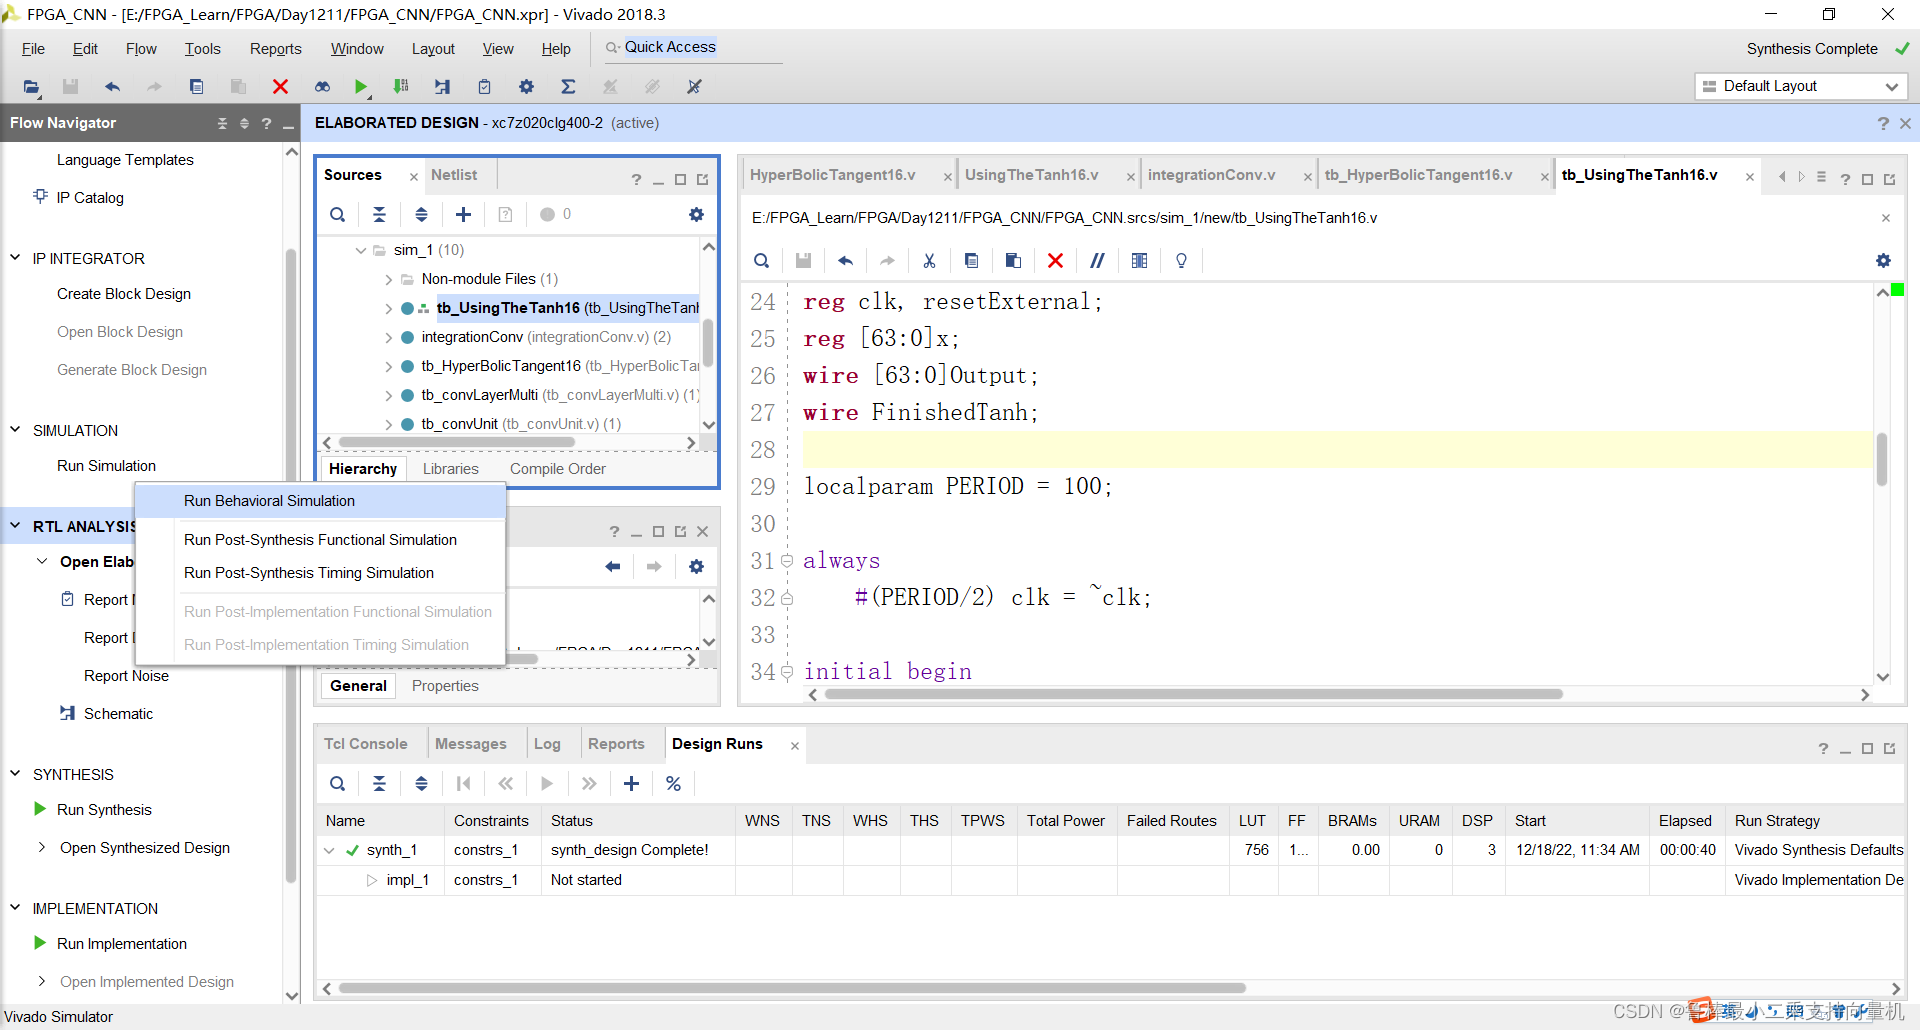The image size is (1920, 1030).
Task: Collapse the synth_1 design run row
Action: pyautogui.click(x=329, y=851)
